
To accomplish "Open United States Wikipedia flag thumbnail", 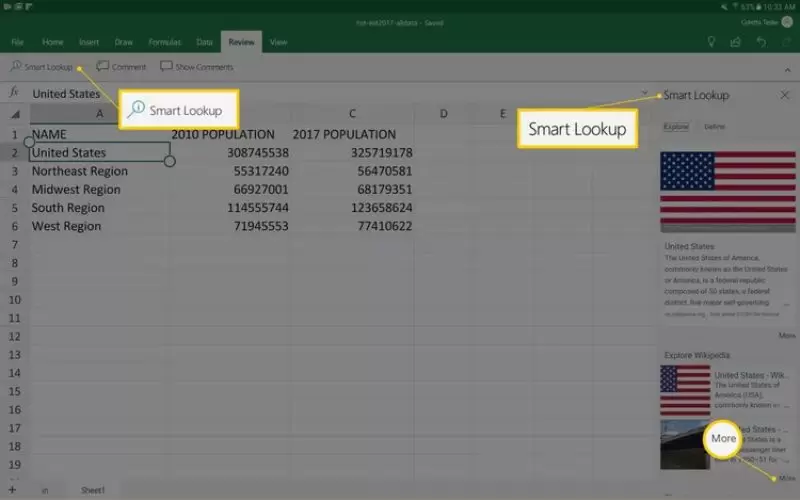I will (685, 391).
